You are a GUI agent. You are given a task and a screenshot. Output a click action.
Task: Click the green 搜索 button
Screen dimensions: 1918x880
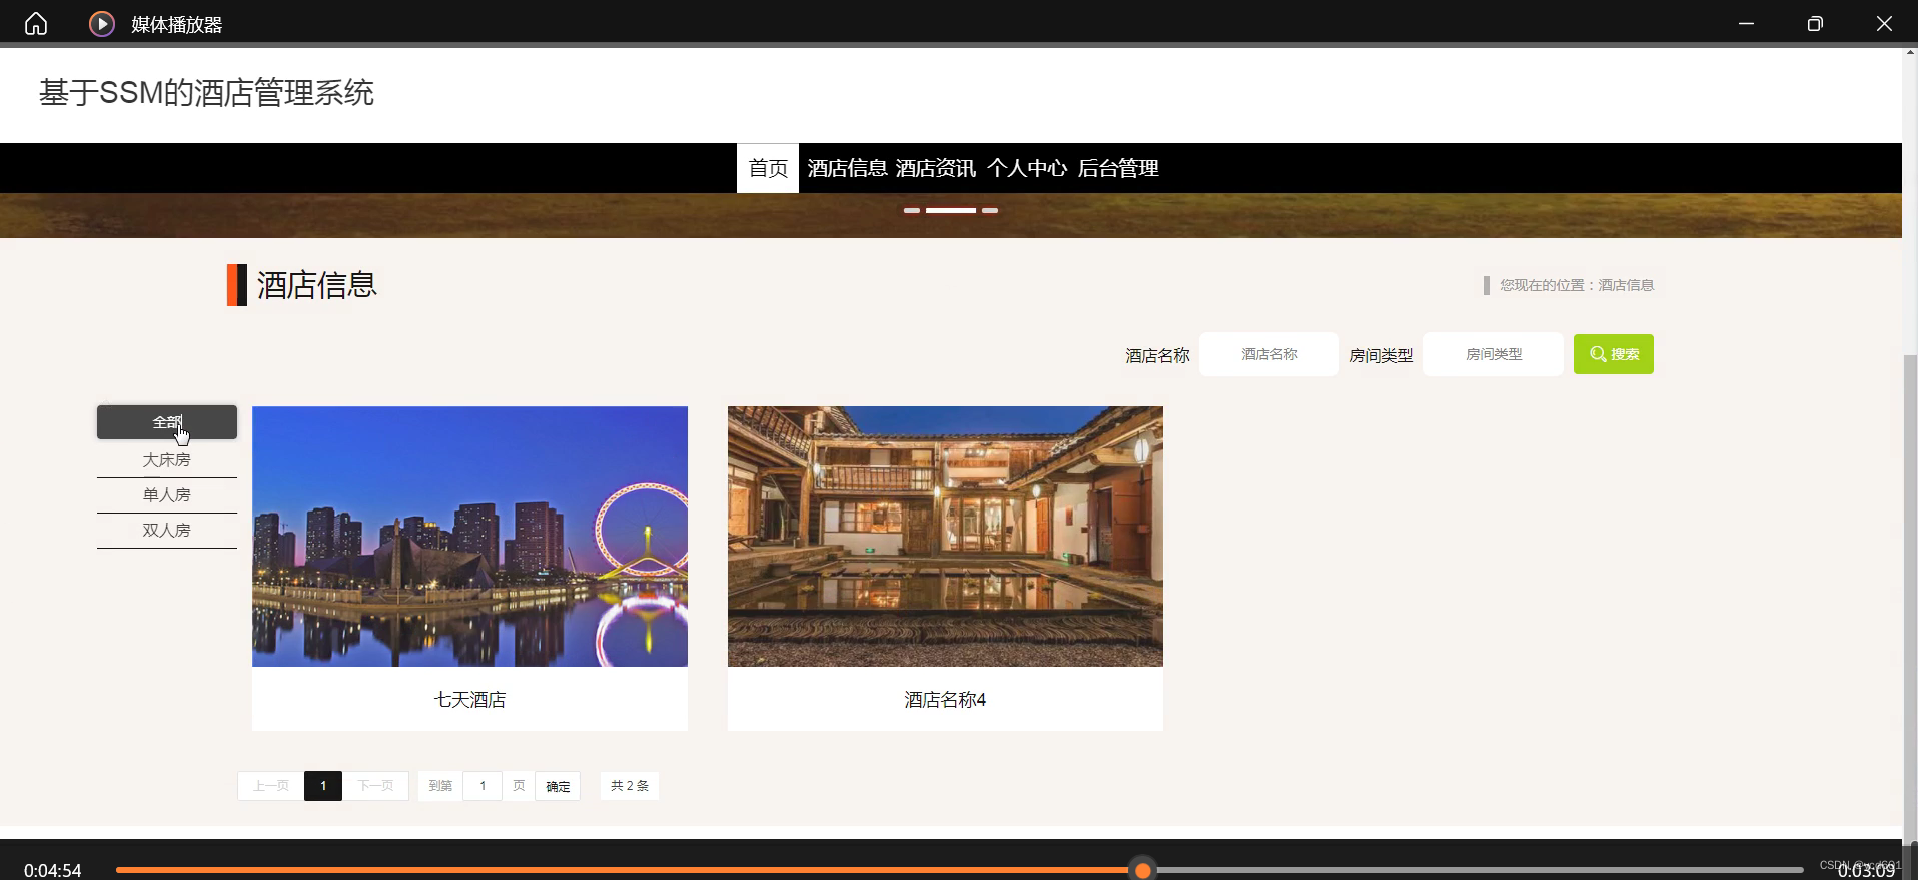click(1614, 354)
